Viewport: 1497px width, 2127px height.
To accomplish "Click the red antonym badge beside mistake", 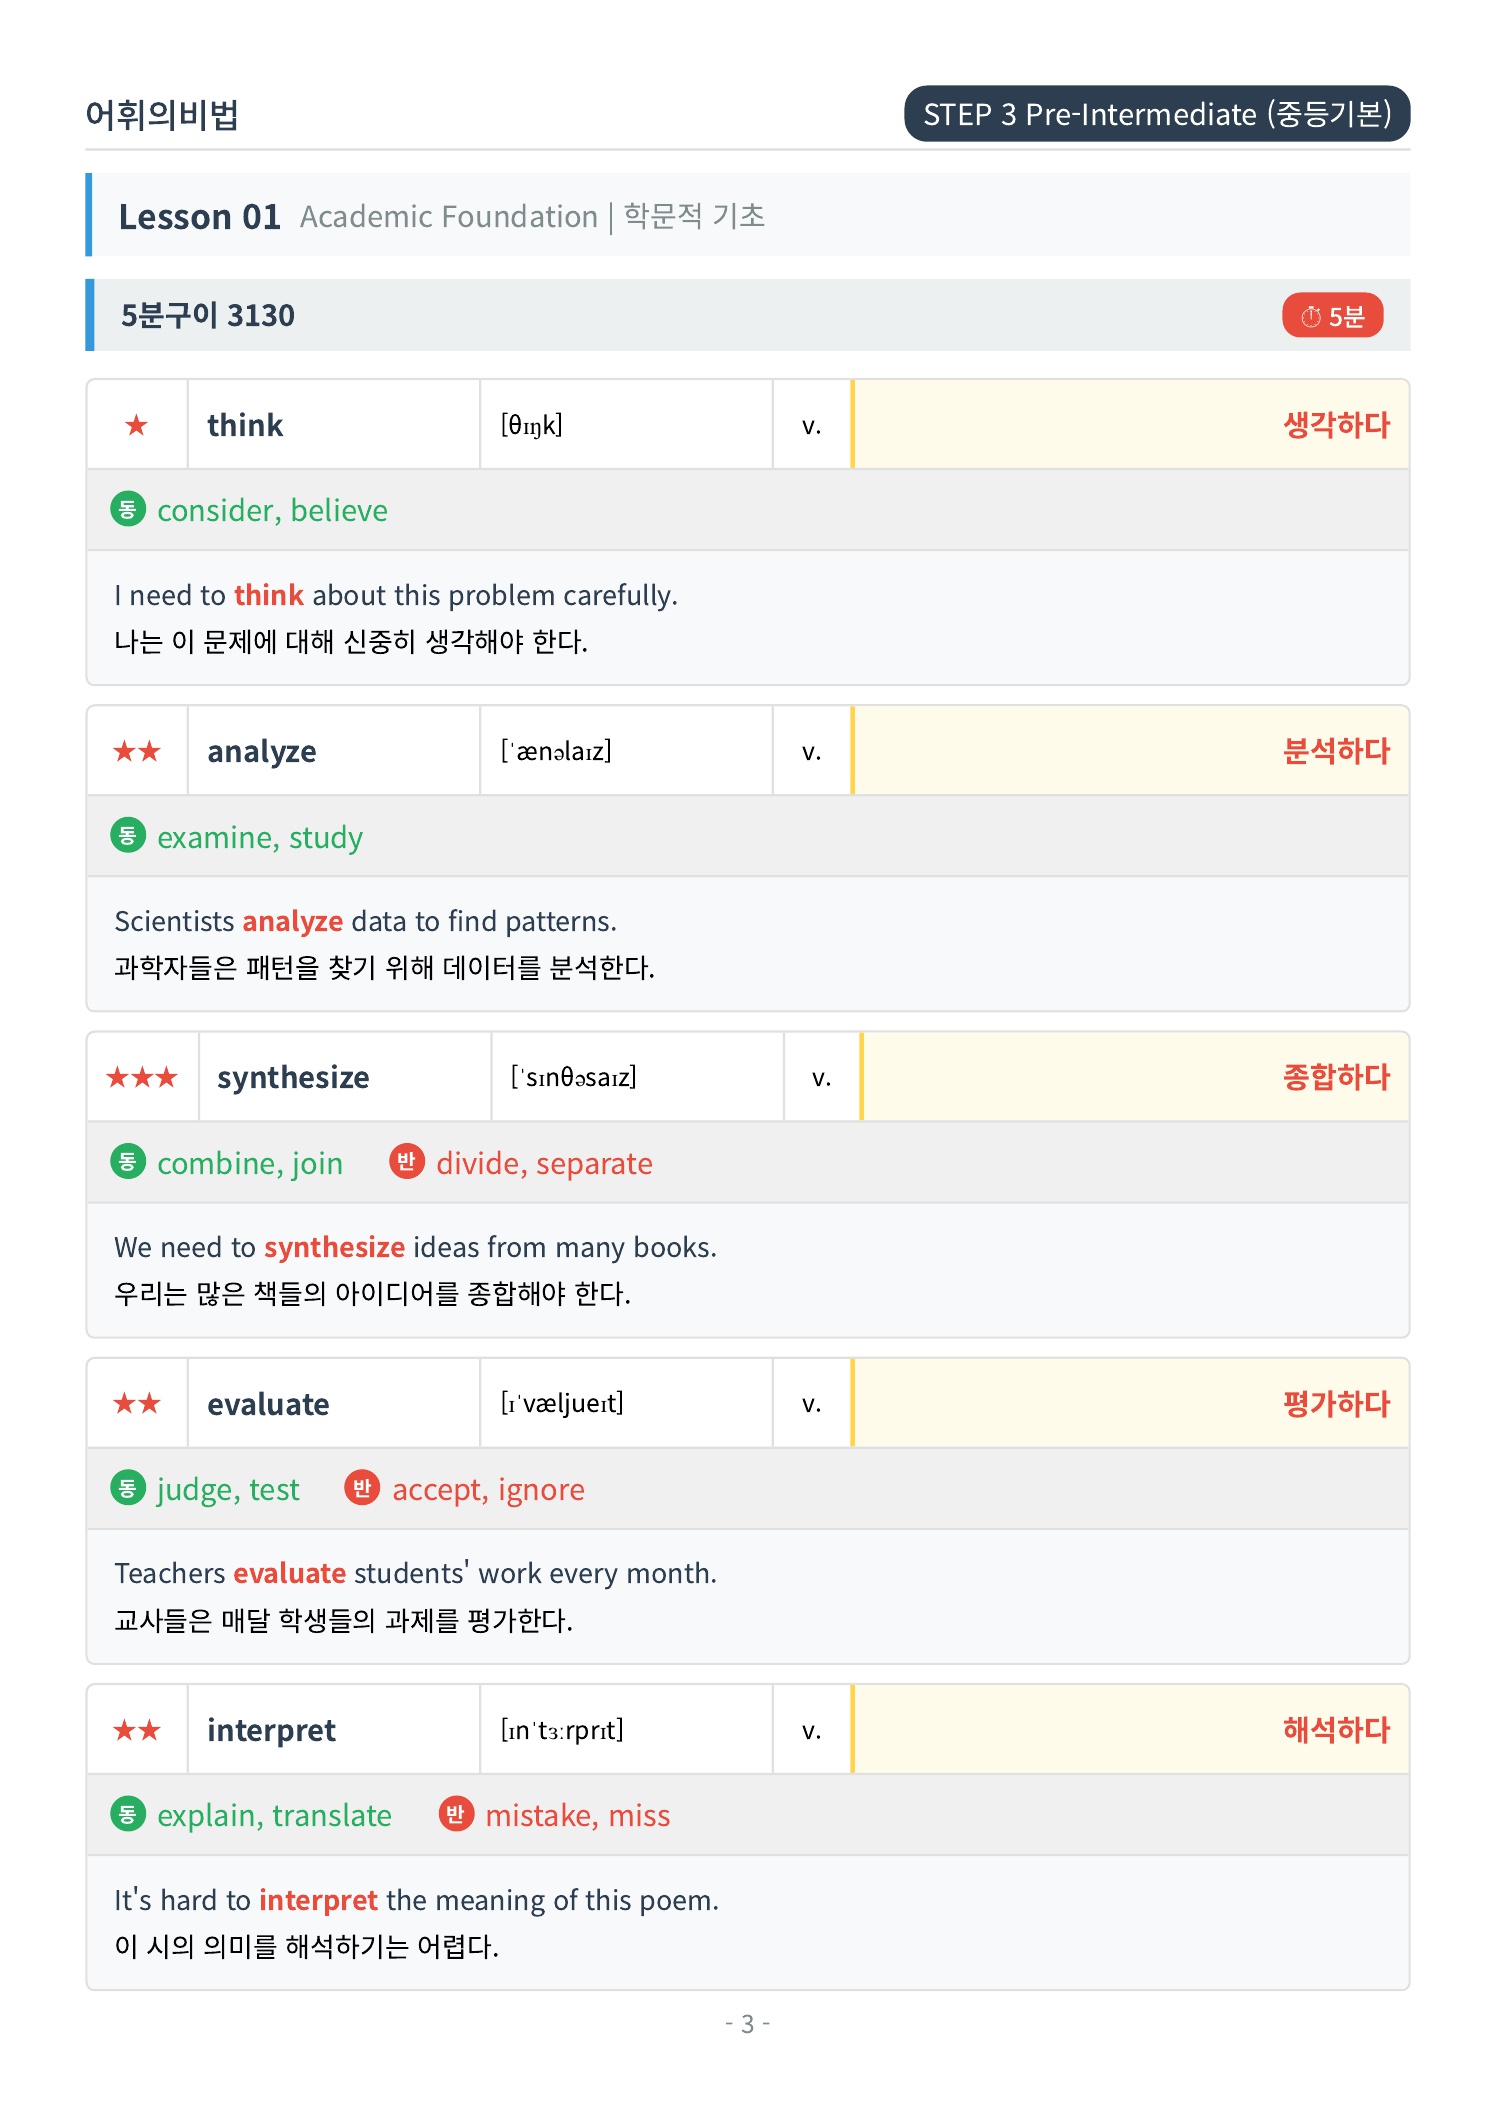I will point(455,1814).
